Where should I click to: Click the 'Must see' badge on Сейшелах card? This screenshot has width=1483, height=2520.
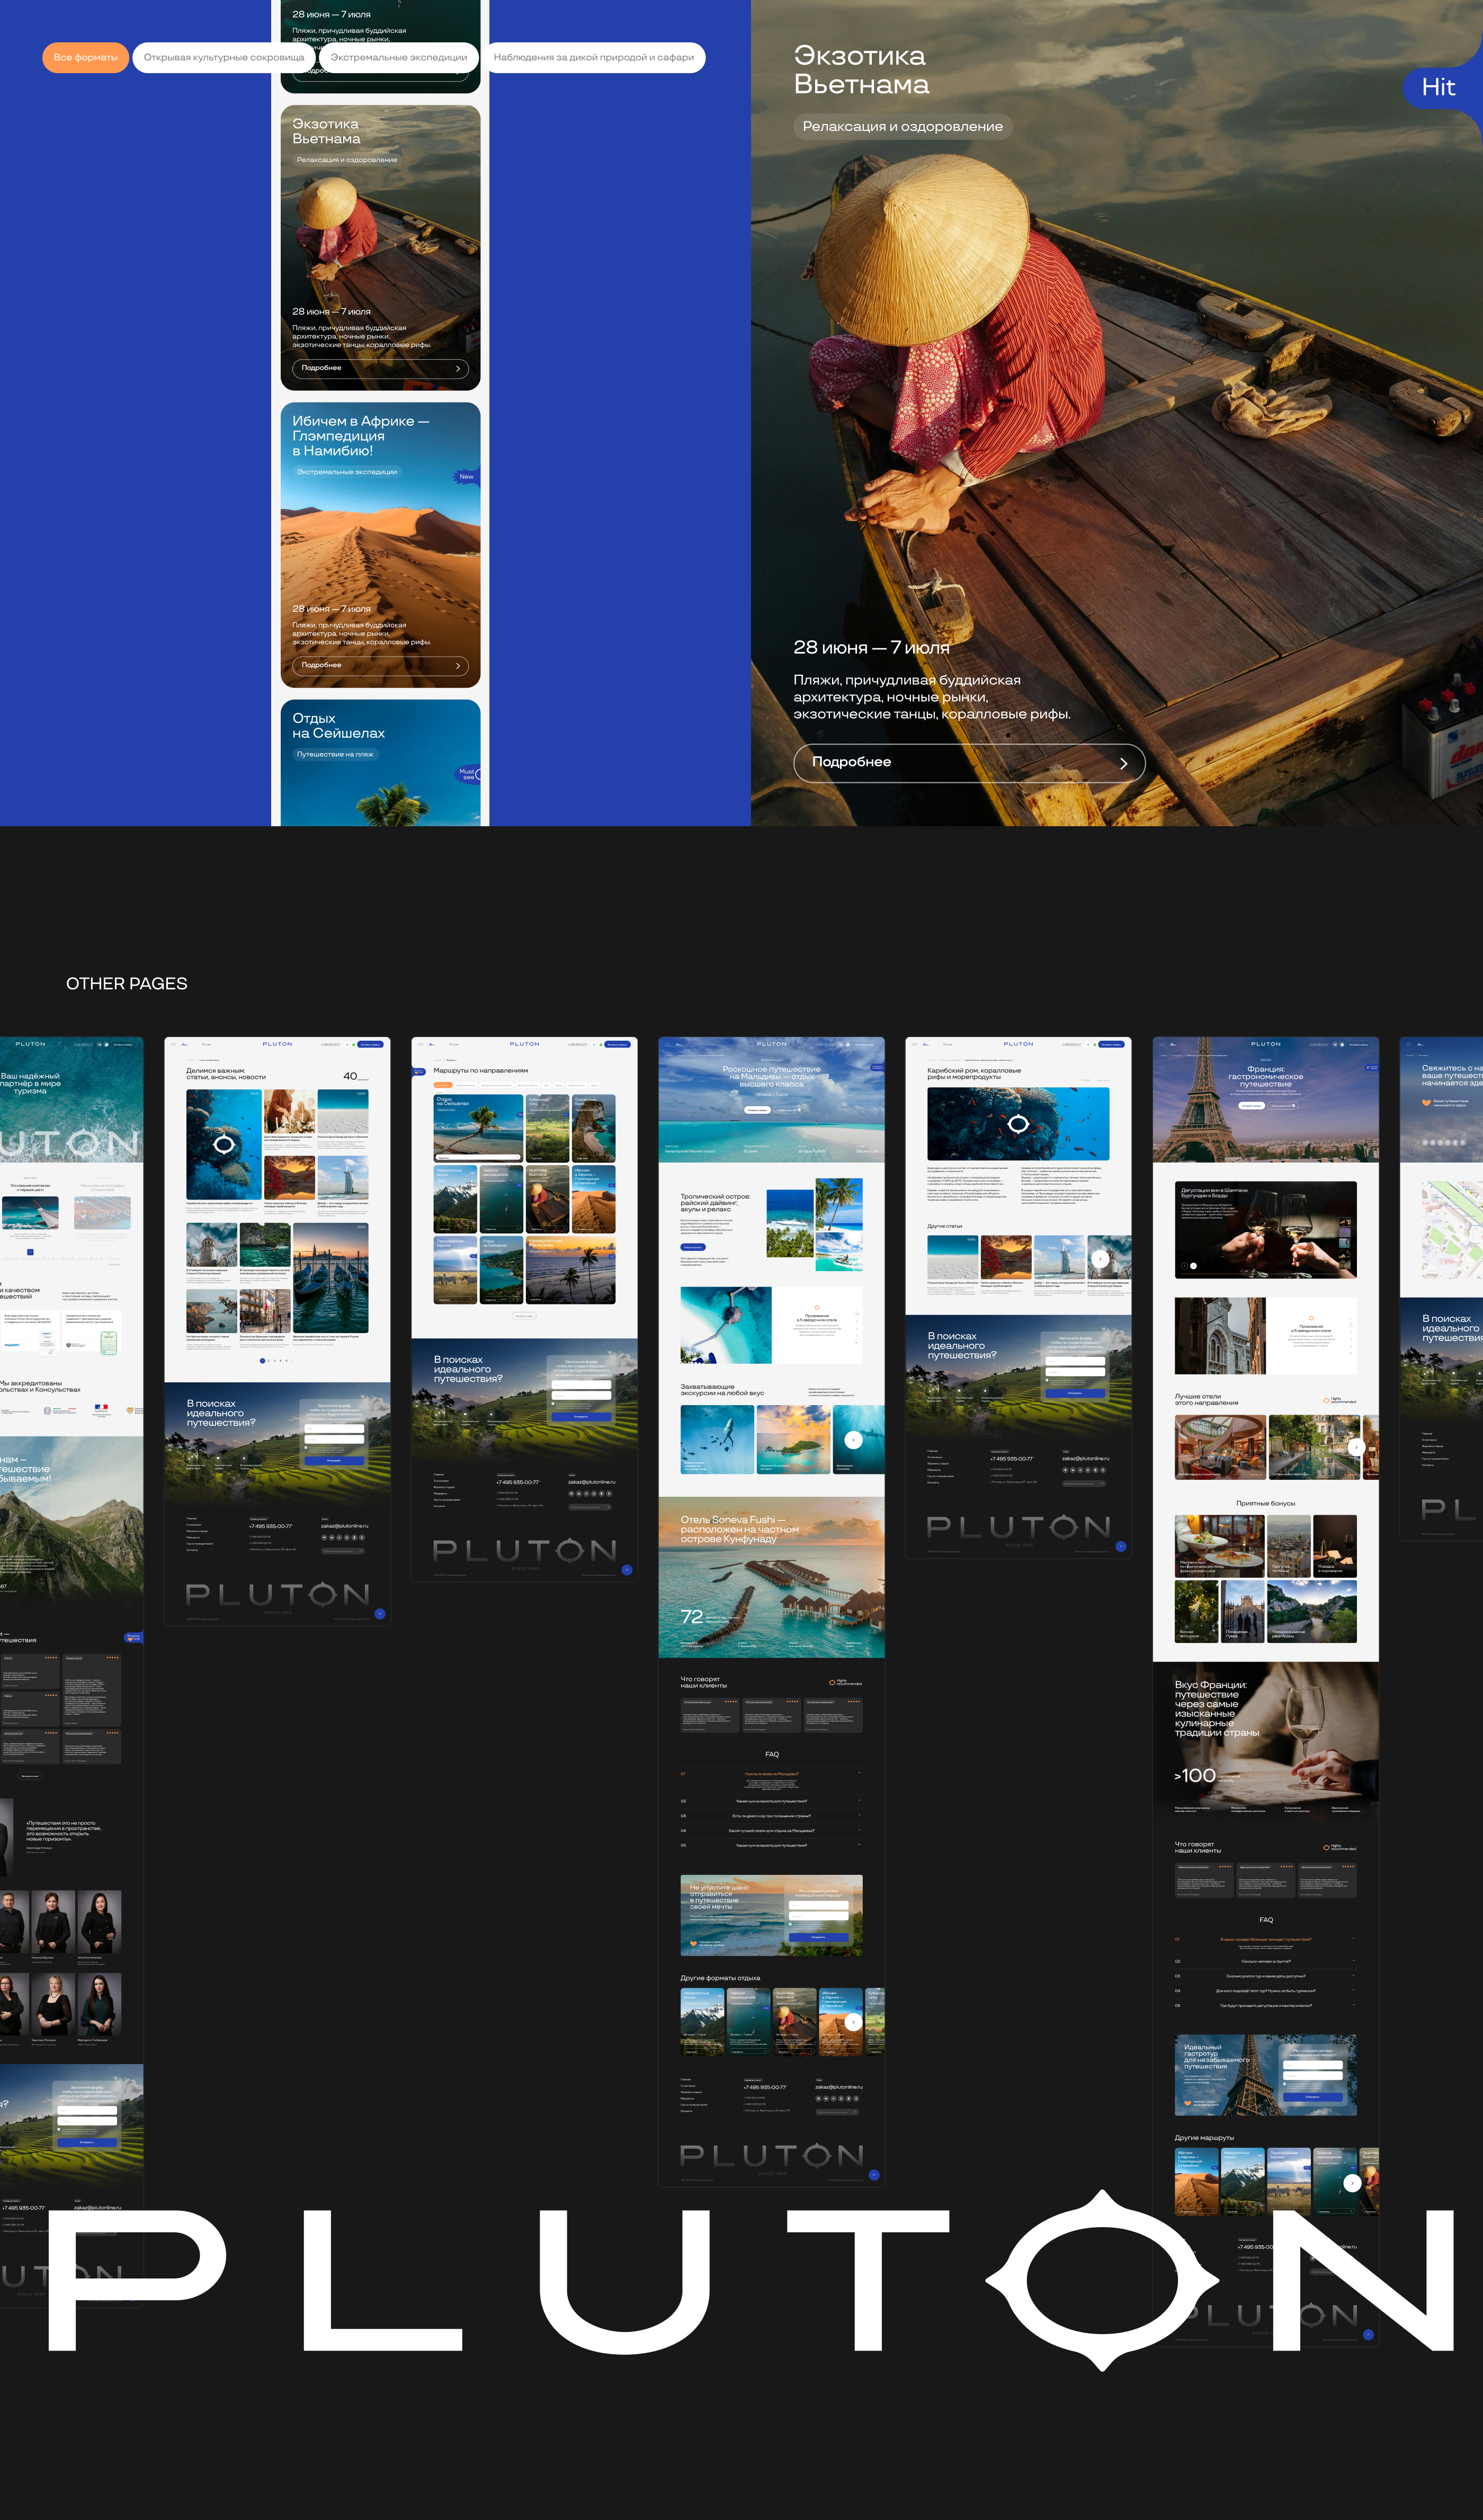click(x=468, y=774)
